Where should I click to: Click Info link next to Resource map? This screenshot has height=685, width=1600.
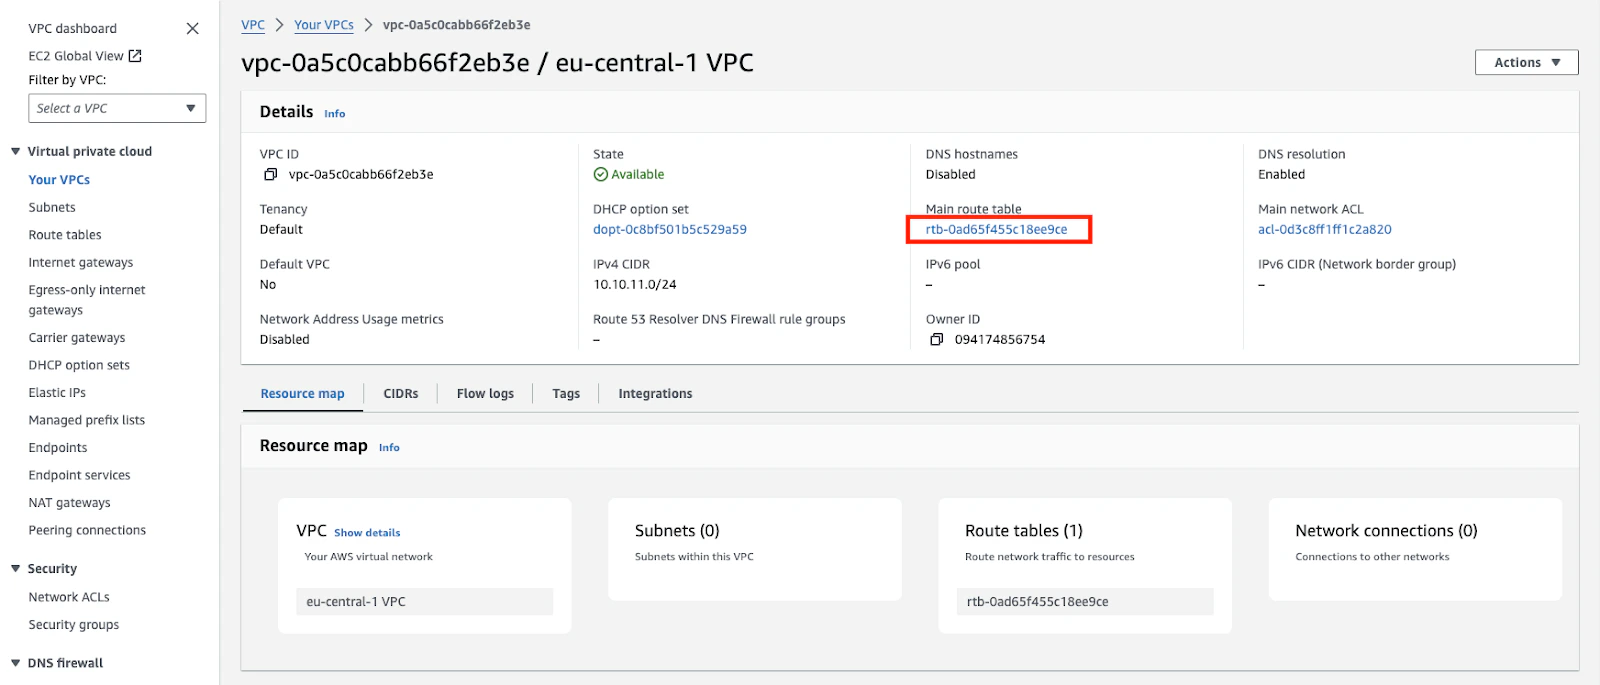coord(389,448)
